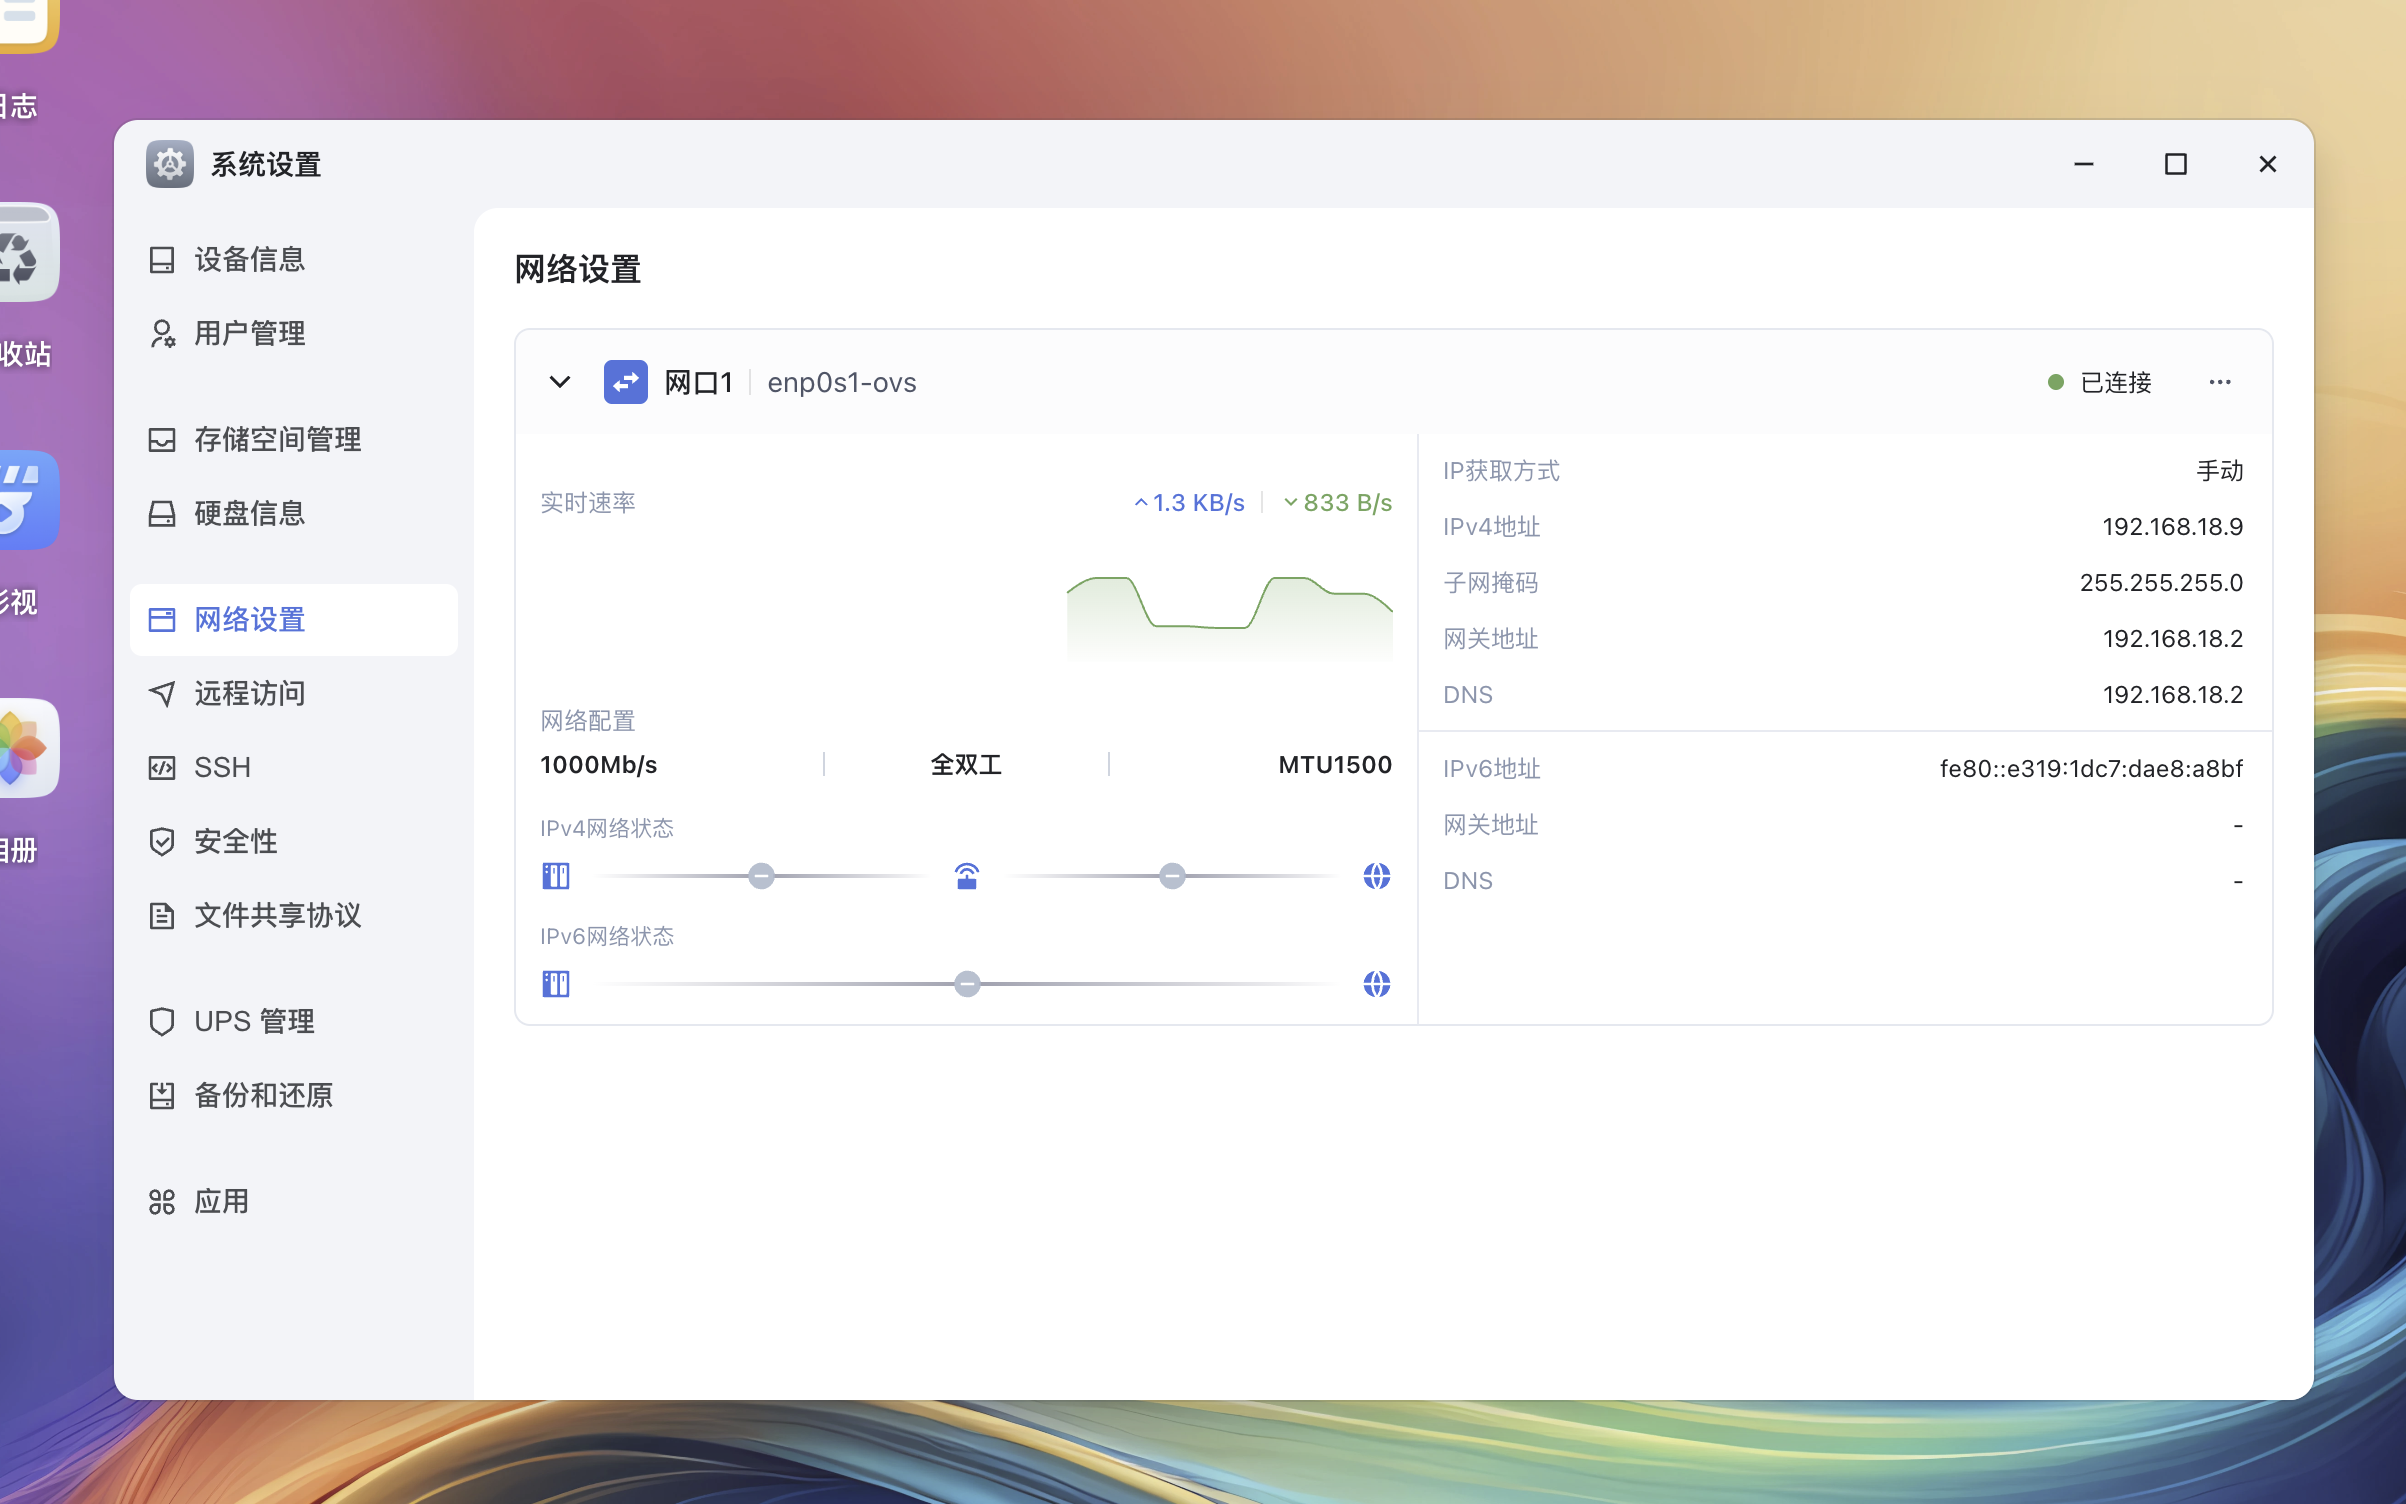Click the 已连接 connection status

tap(2100, 382)
